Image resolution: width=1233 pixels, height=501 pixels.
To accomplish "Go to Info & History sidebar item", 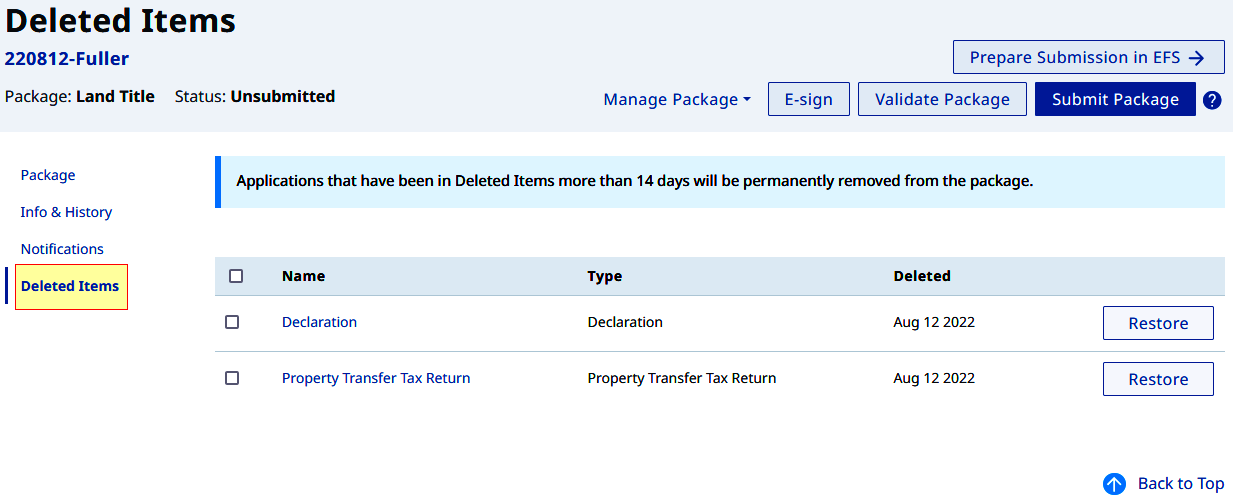I will click(x=66, y=212).
